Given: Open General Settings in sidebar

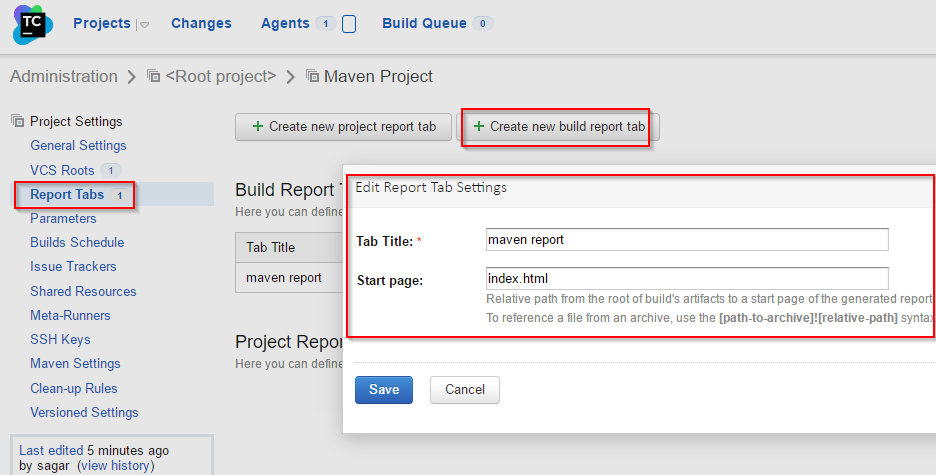Looking at the screenshot, I should [78, 145].
